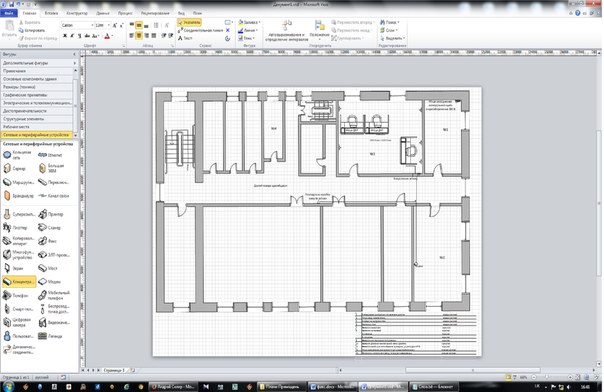Click the Текст (Text) tool button

tap(185, 38)
